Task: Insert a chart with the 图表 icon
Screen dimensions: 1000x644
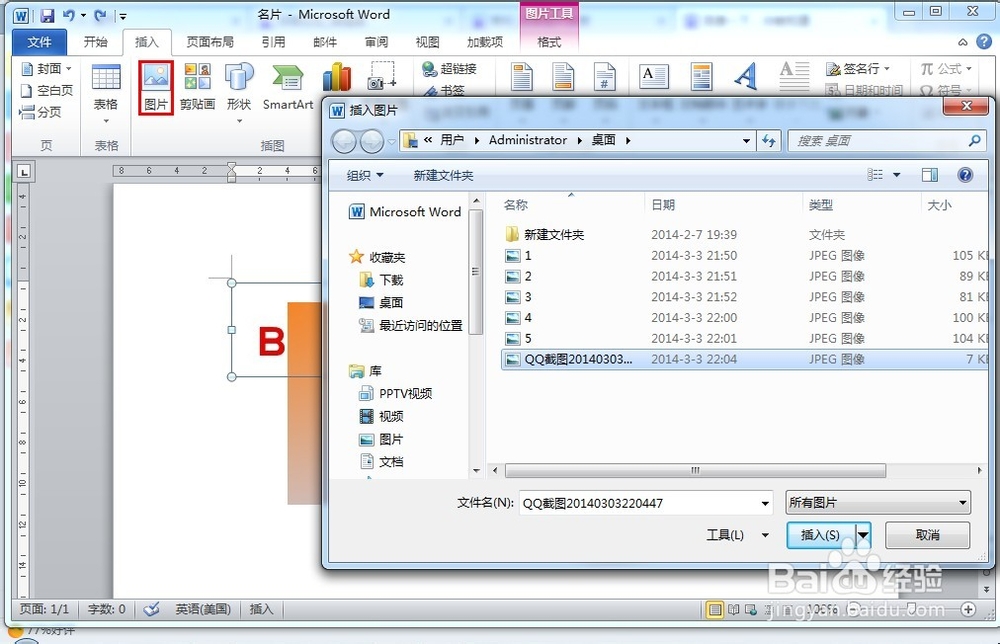Action: (x=337, y=80)
